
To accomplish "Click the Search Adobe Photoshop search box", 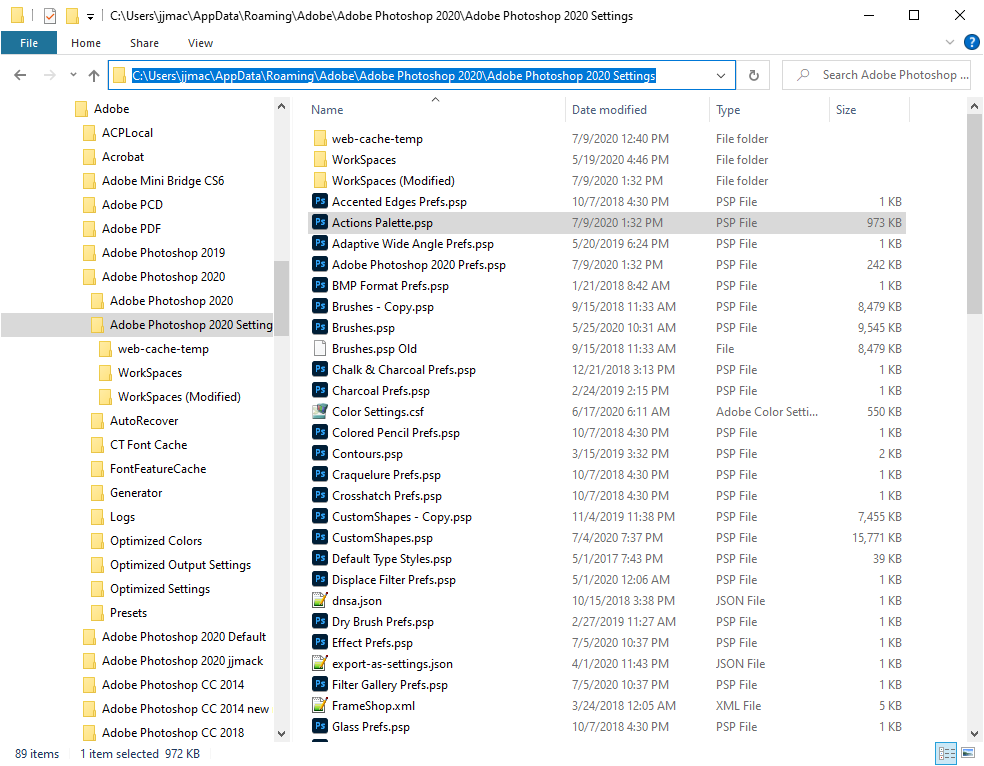I will coord(876,75).
